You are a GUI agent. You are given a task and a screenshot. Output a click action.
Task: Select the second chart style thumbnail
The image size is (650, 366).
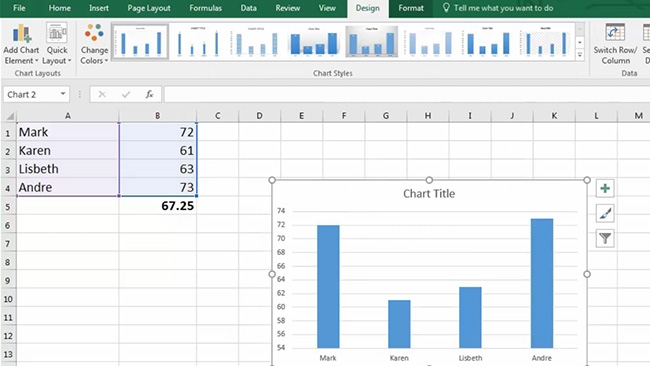pos(198,42)
